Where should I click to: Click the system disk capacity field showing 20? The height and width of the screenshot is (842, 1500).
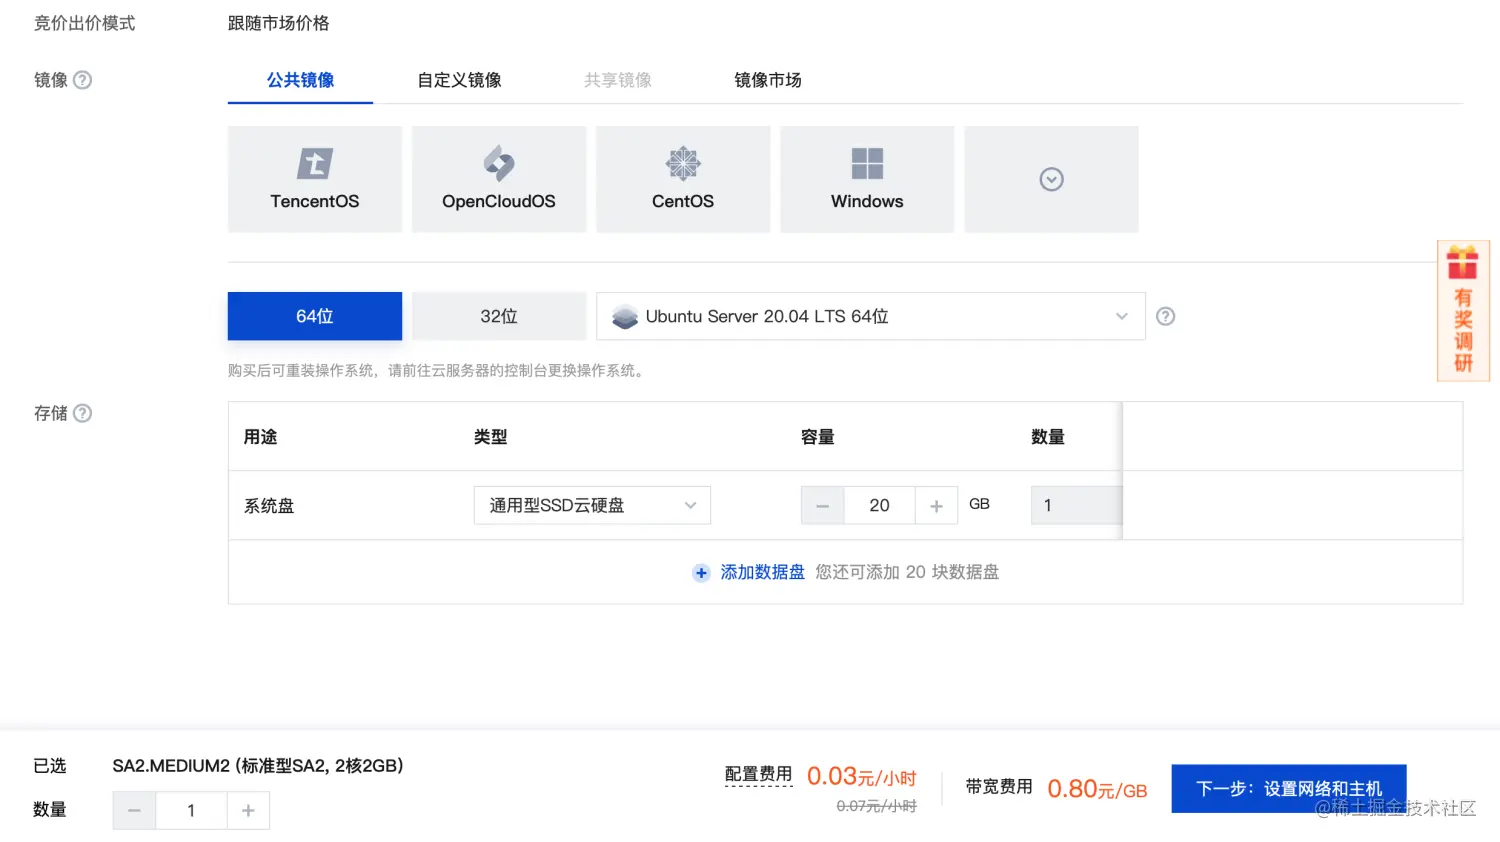coord(880,505)
